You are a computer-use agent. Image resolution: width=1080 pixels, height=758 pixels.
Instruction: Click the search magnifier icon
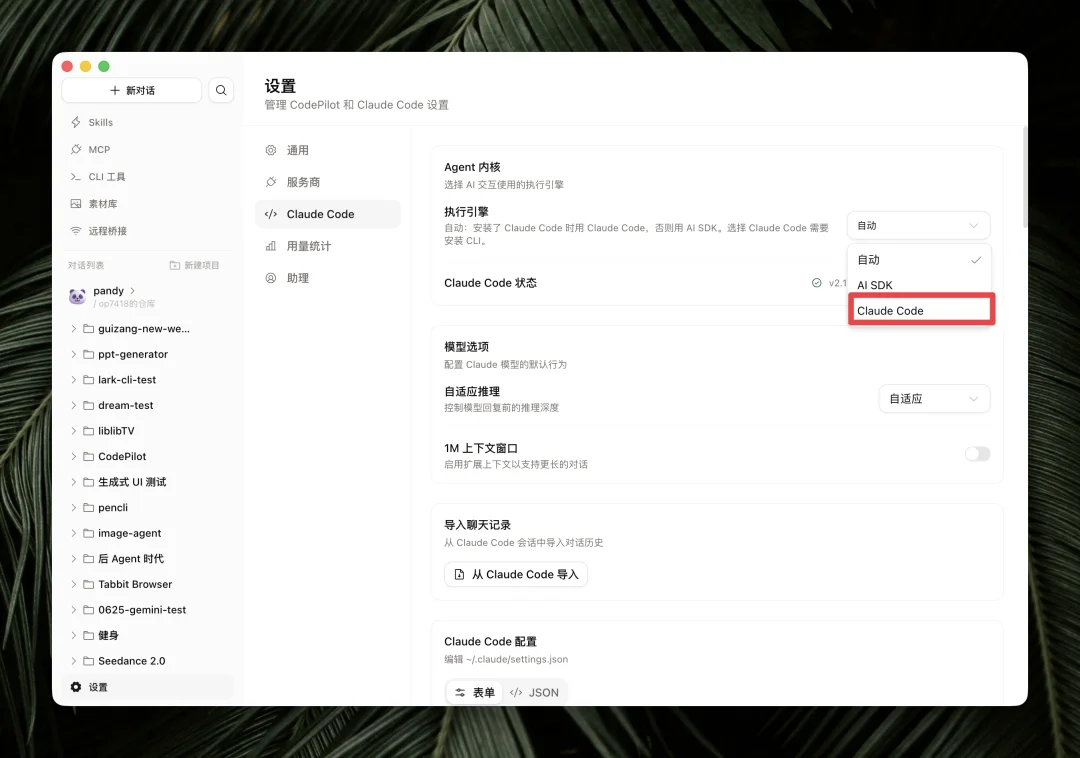(221, 90)
